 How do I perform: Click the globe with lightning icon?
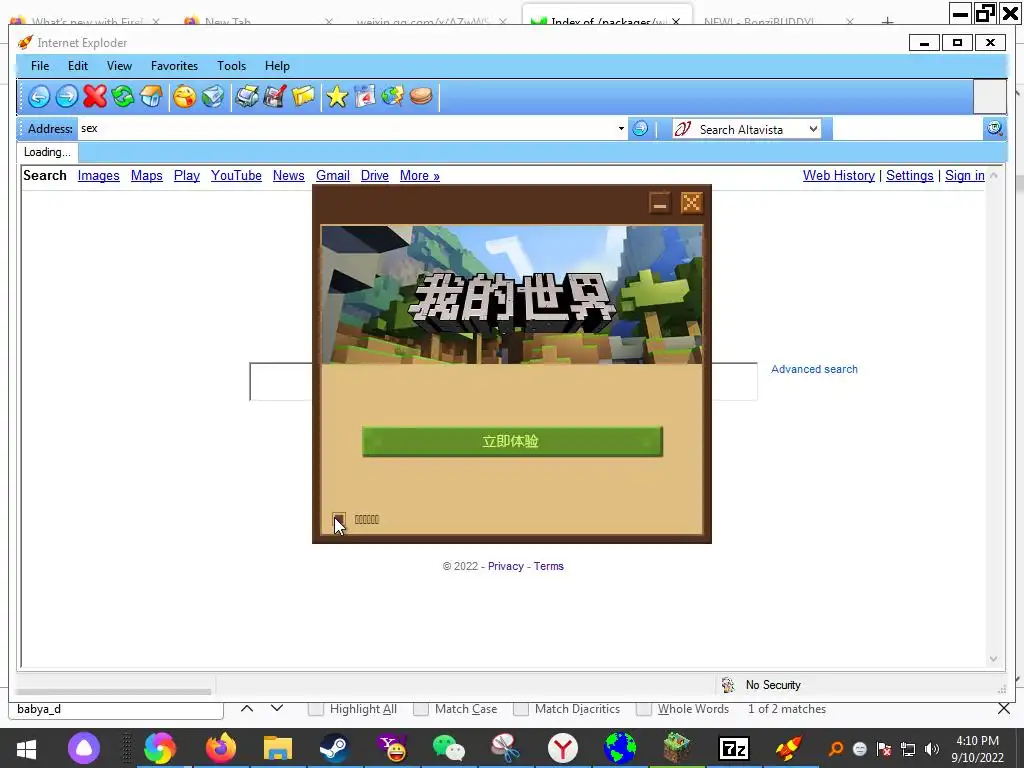click(392, 97)
